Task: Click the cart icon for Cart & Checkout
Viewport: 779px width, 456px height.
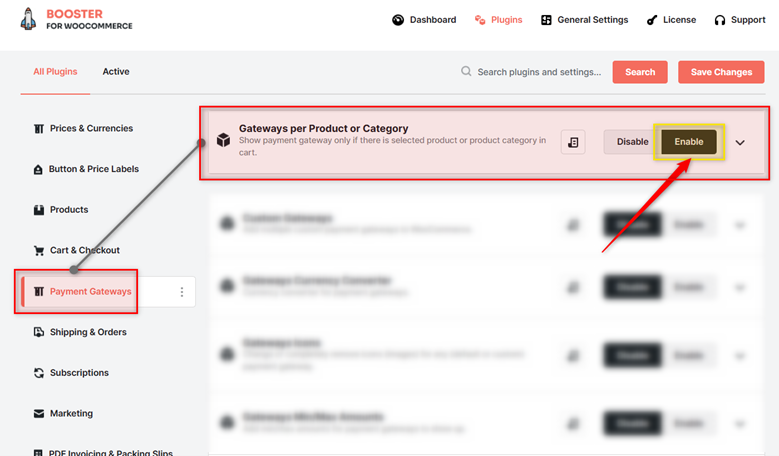Action: point(39,250)
